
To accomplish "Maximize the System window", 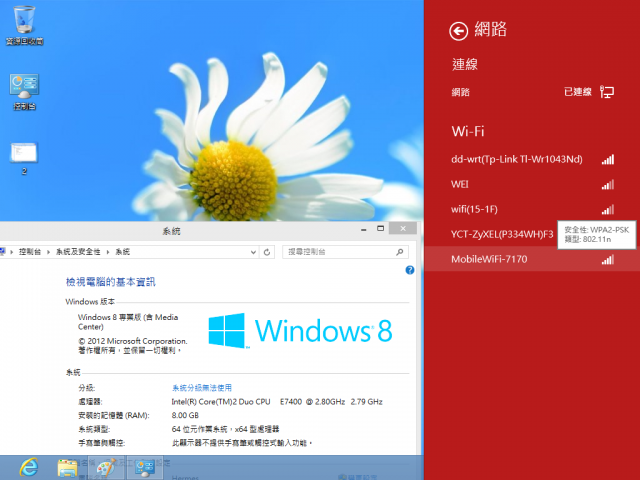I will 380,229.
